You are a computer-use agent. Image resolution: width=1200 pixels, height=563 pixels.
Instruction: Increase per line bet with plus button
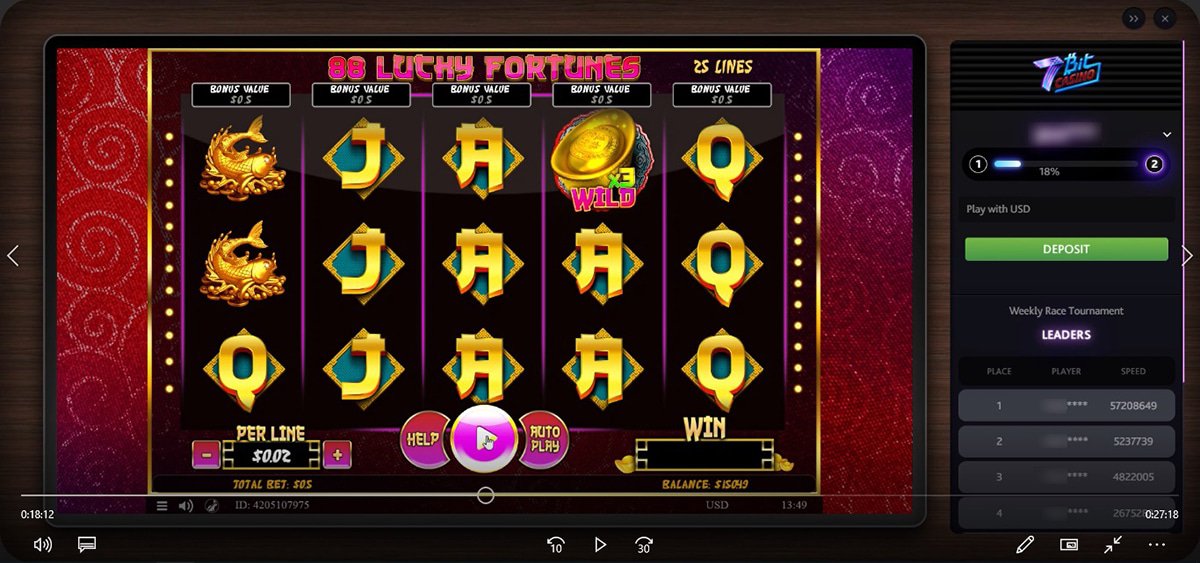click(x=337, y=454)
